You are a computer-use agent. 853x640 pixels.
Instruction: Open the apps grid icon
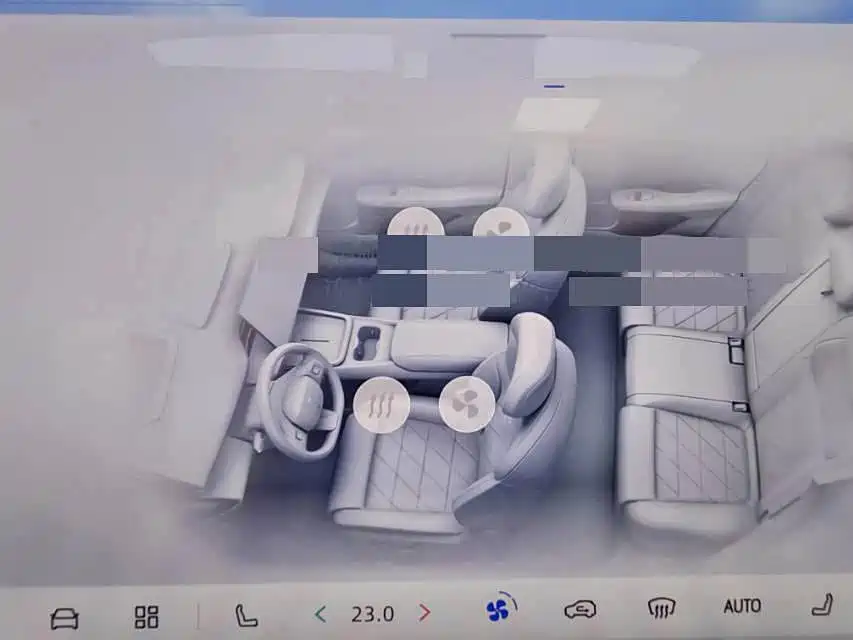146,616
